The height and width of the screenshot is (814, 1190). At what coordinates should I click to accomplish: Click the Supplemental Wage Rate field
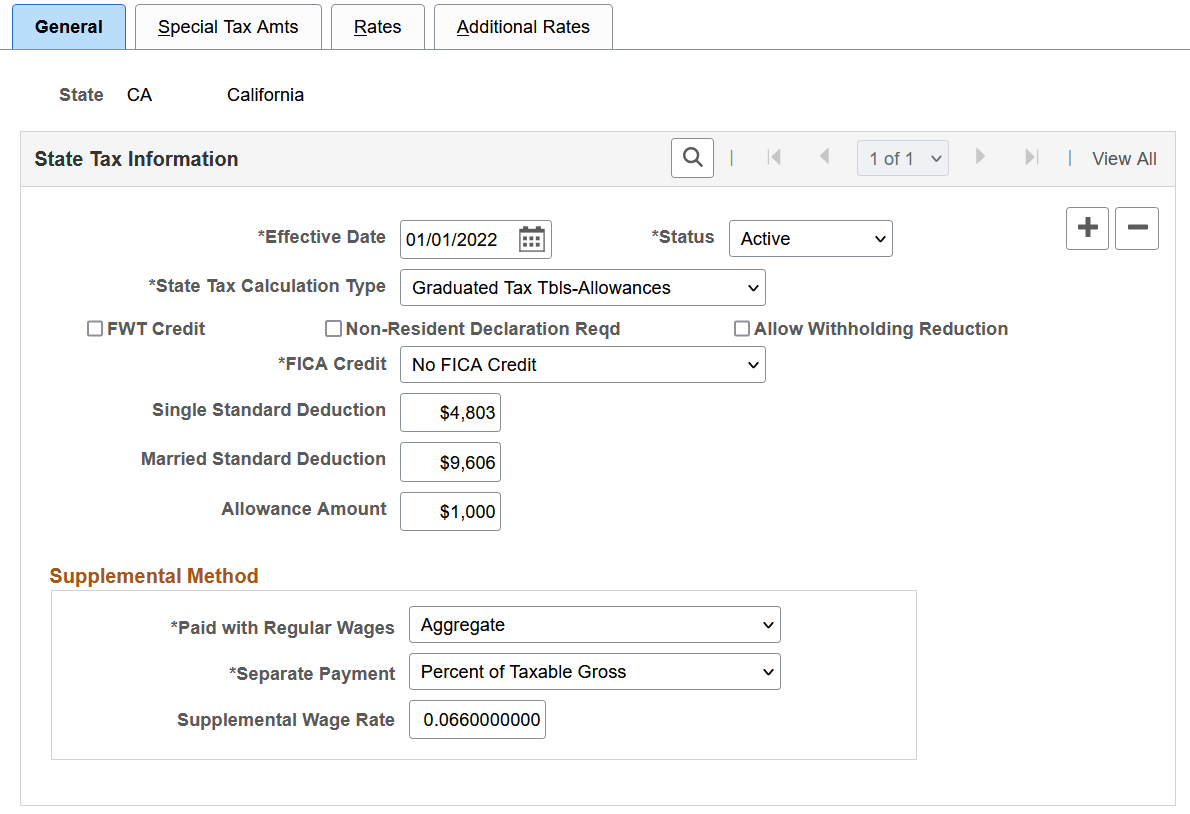pos(477,719)
